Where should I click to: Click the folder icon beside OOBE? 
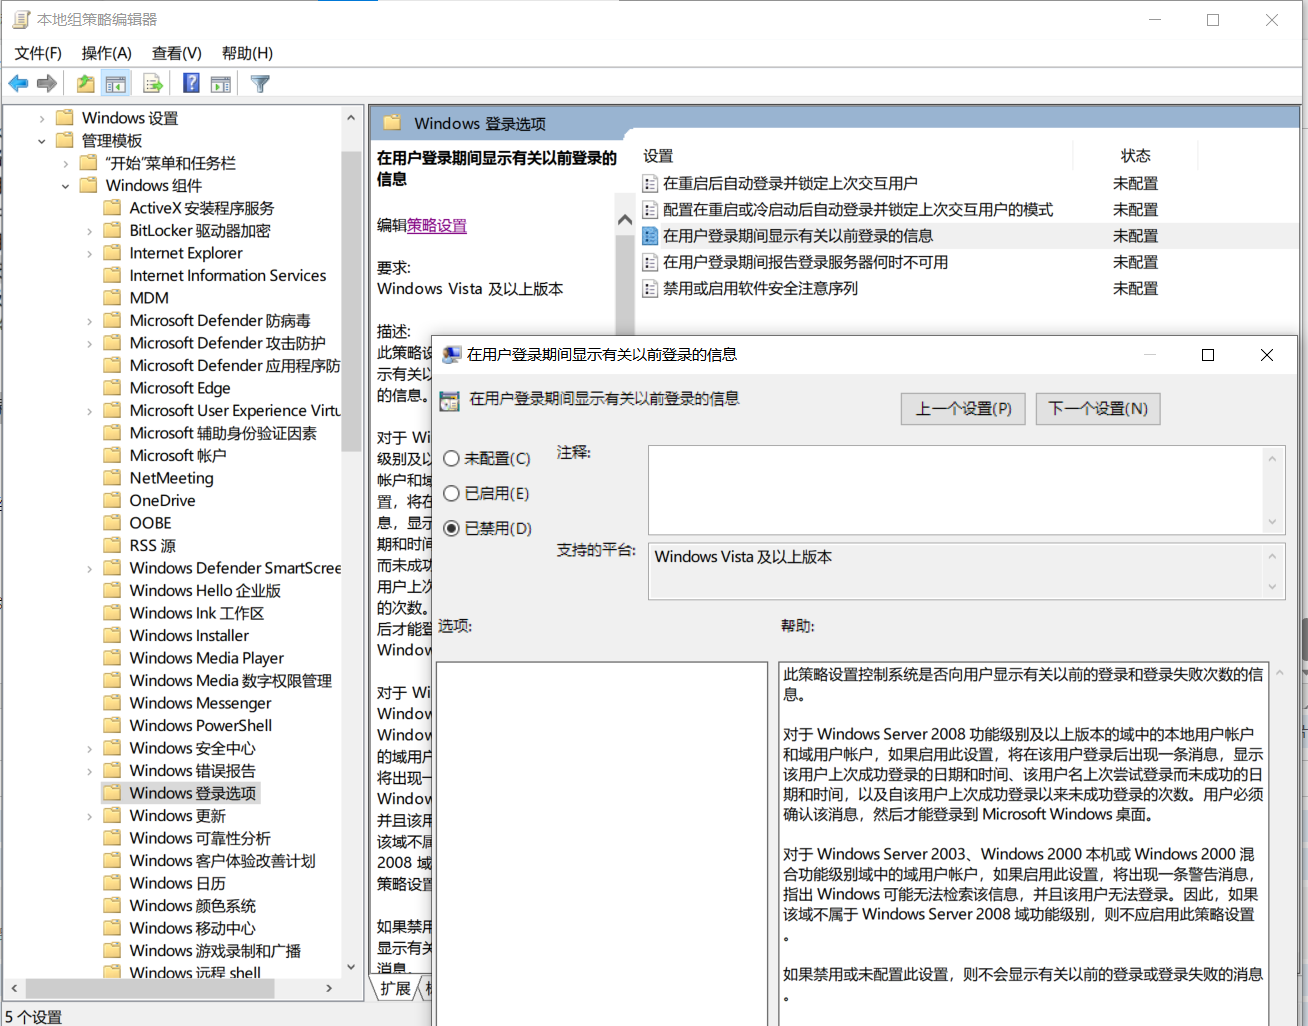click(x=112, y=522)
